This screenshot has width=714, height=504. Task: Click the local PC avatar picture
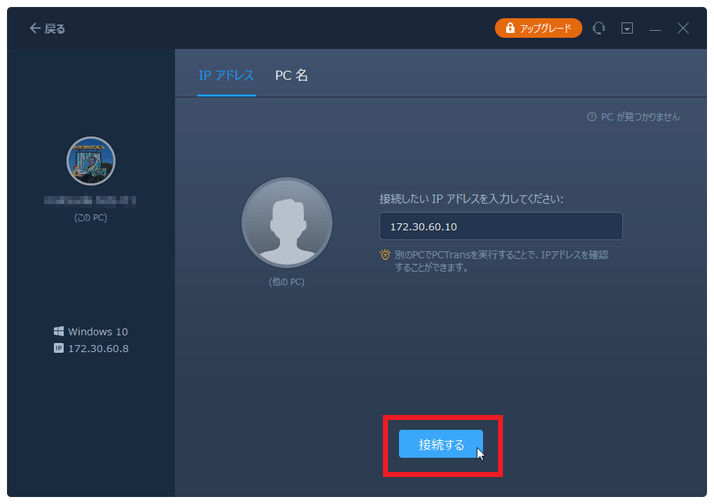pos(91,161)
